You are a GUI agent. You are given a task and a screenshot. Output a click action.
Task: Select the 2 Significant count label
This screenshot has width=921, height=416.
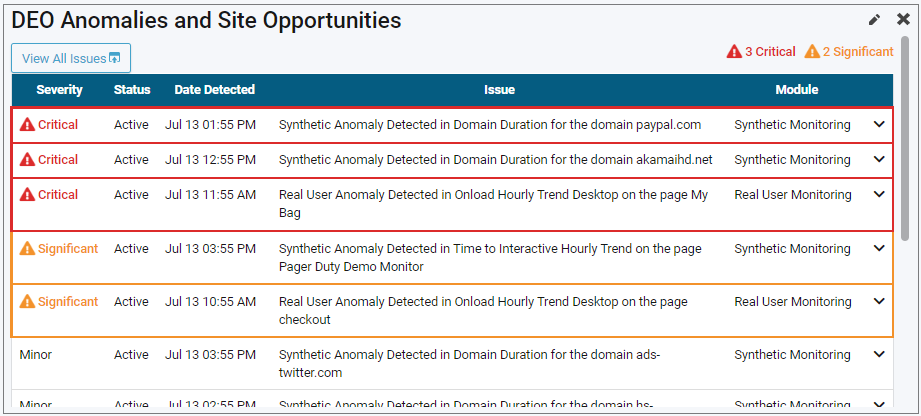pyautogui.click(x=858, y=52)
